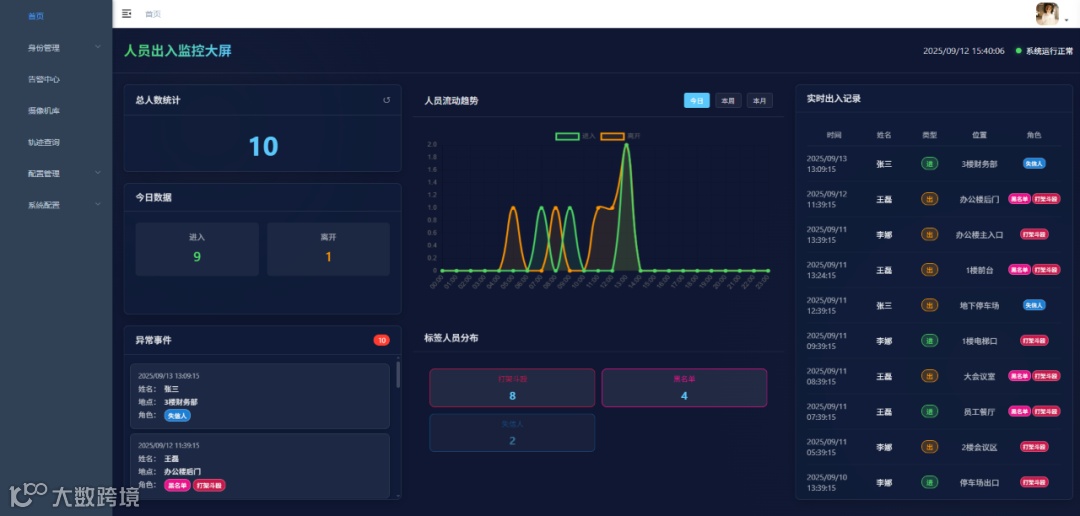
Task: Click the 离开 count card showing 1
Action: (x=329, y=249)
